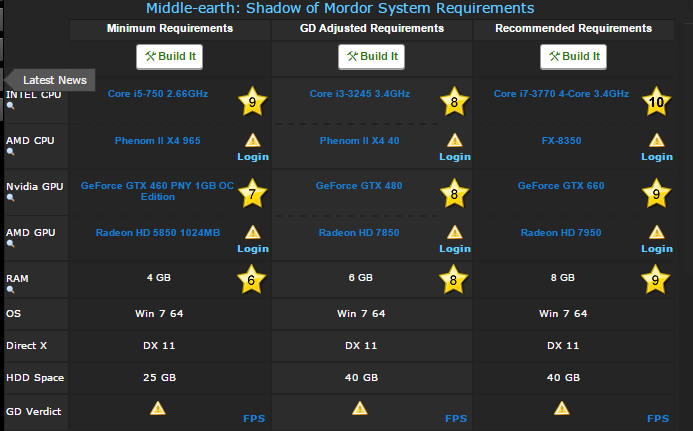The image size is (693, 431).
Task: Open the Phenom II X4 40 link
Action: coord(359,141)
